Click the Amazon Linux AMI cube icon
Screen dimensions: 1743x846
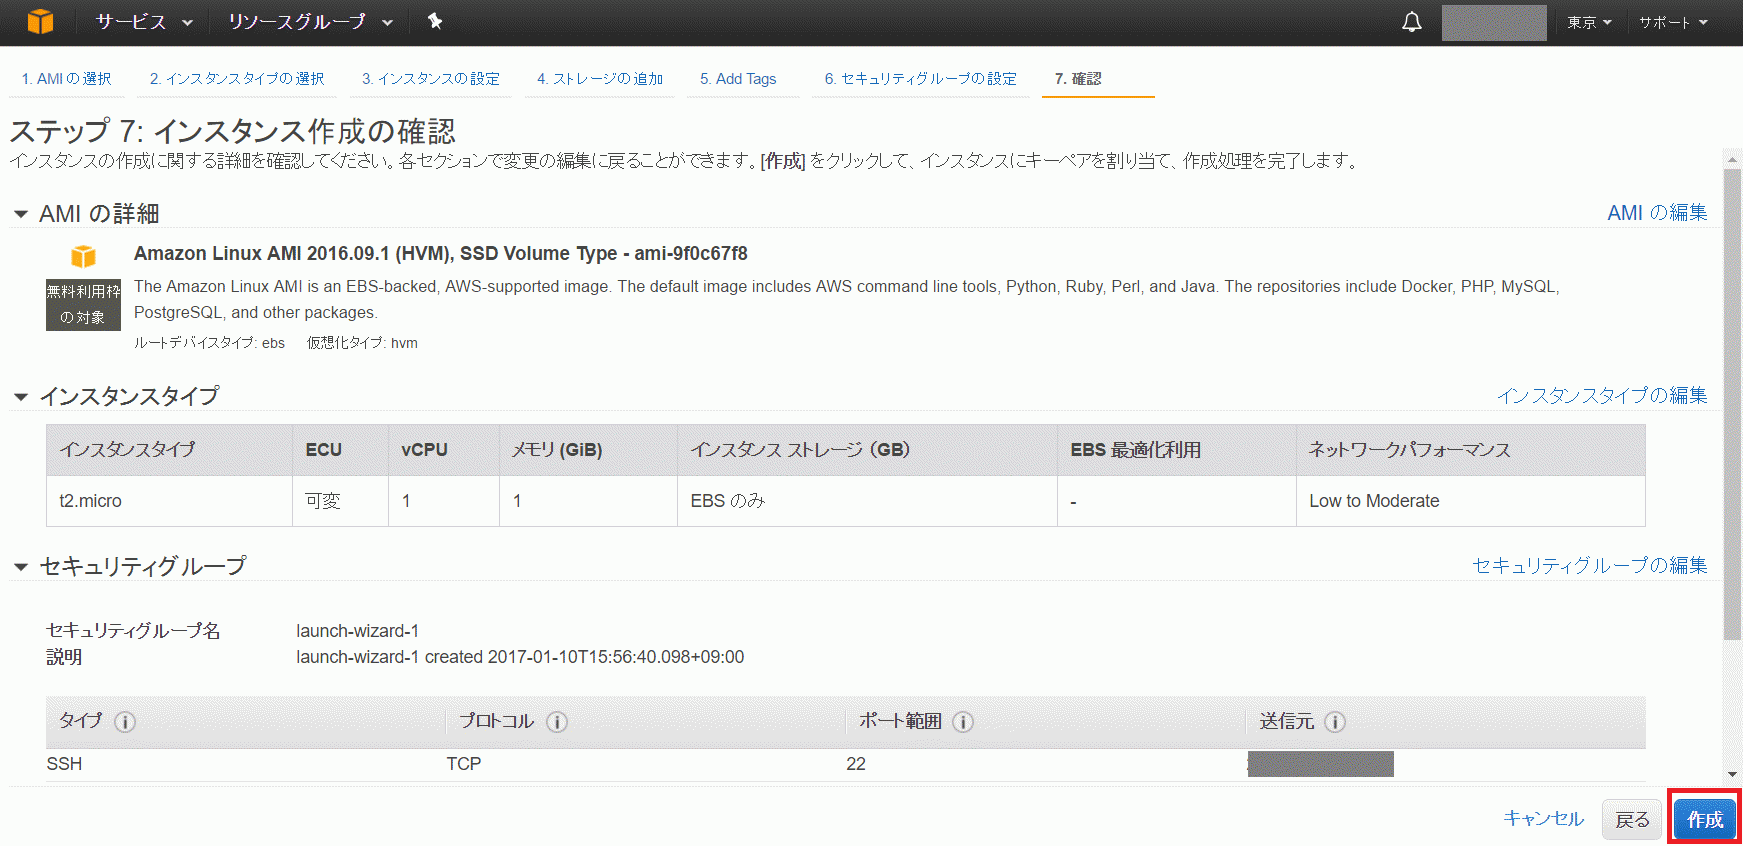[83, 256]
